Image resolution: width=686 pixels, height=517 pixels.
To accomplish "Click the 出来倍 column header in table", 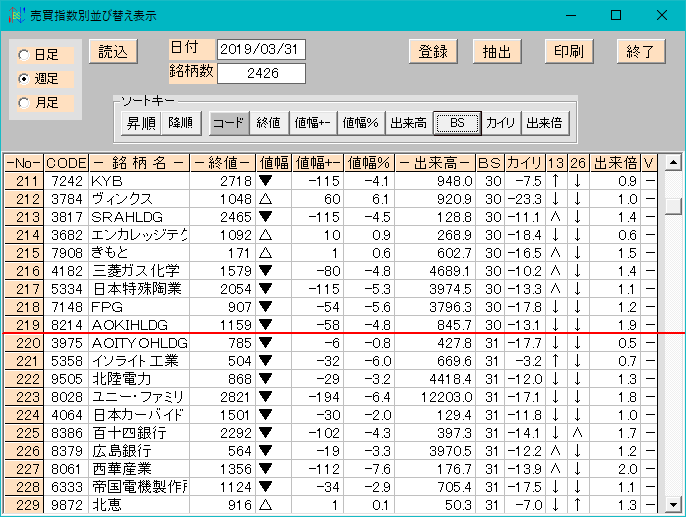I will [615, 163].
